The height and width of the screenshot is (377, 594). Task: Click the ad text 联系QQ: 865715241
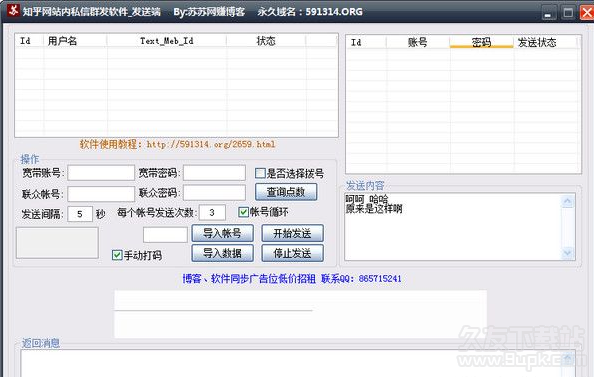(x=361, y=279)
